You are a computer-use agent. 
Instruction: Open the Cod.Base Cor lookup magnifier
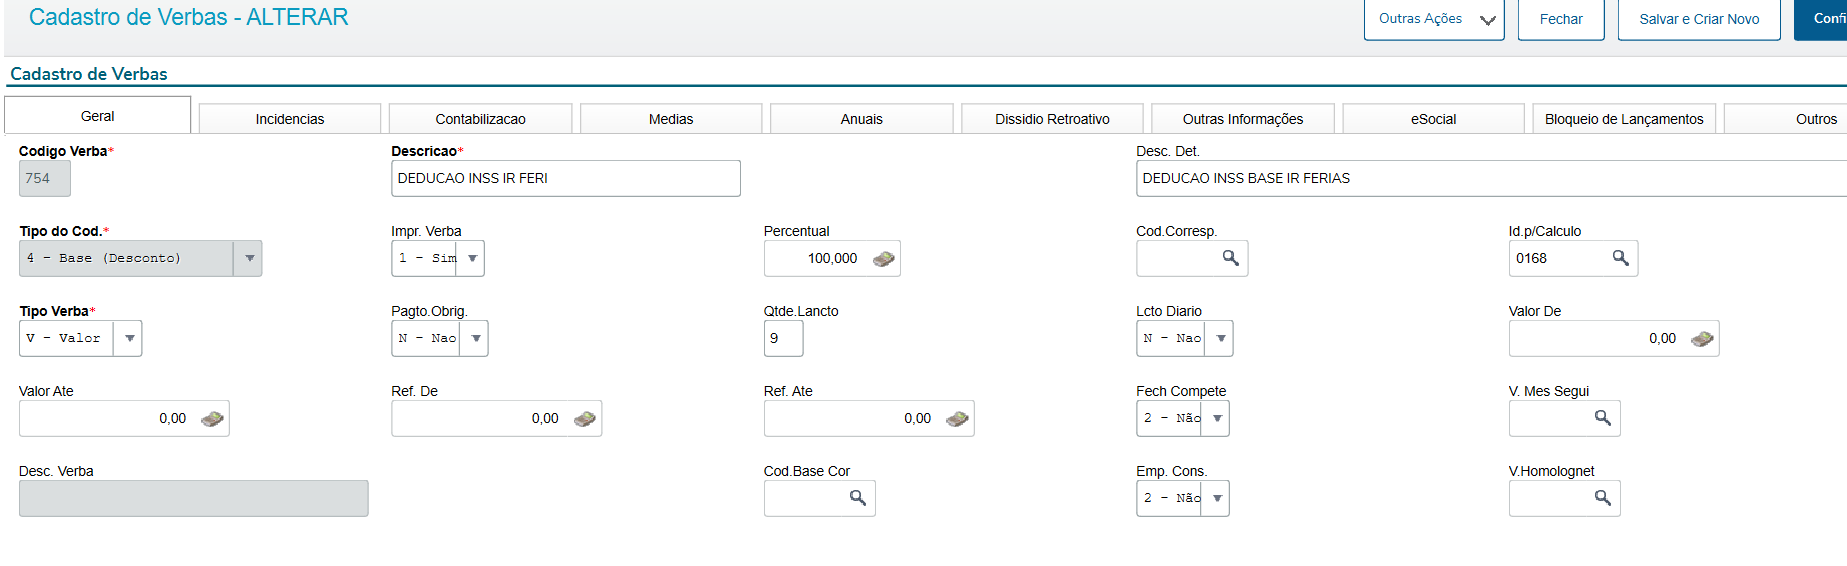pyautogui.click(x=857, y=498)
